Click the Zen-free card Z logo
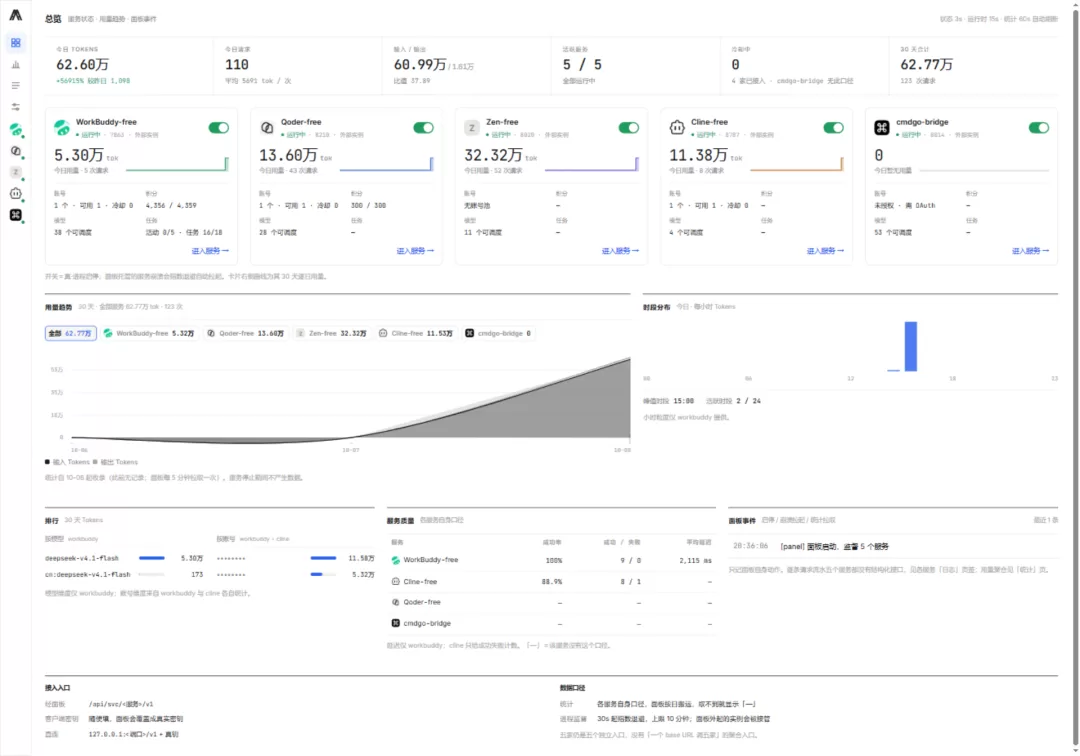 point(472,127)
